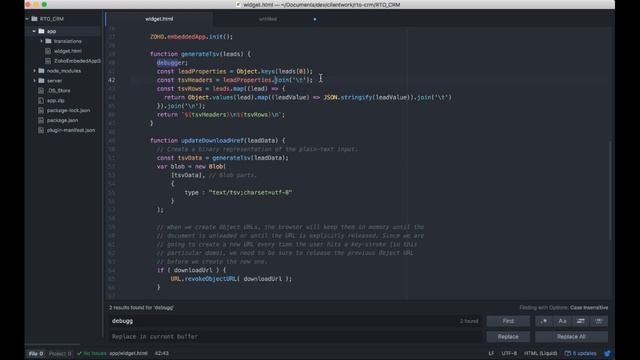Image resolution: width=640 pixels, height=360 pixels.
Task: Click the 'Case Insensitive' find options label
Action: tap(589, 308)
